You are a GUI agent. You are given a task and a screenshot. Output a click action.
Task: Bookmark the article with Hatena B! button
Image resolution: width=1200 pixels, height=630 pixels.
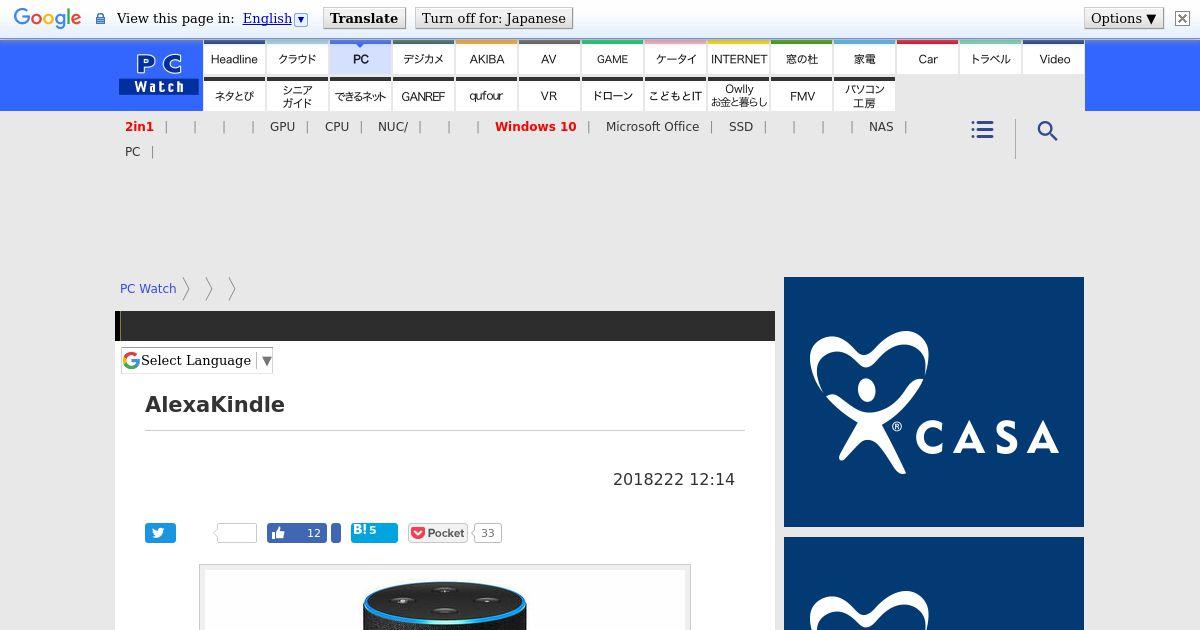[x=374, y=532]
